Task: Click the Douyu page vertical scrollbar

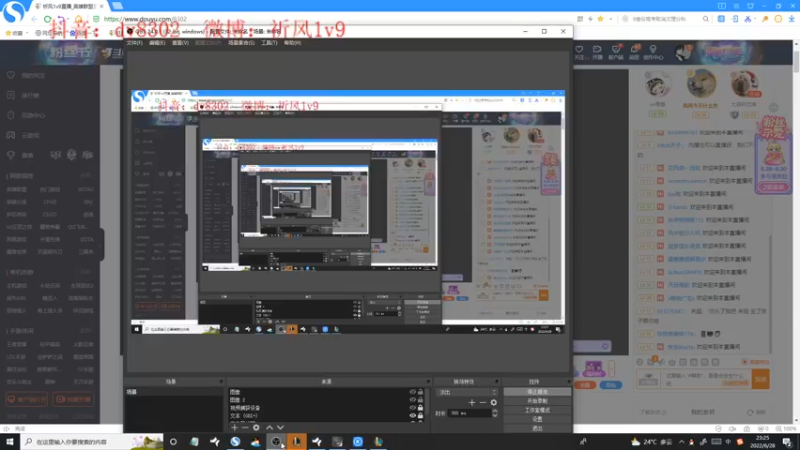Action: 796,61
